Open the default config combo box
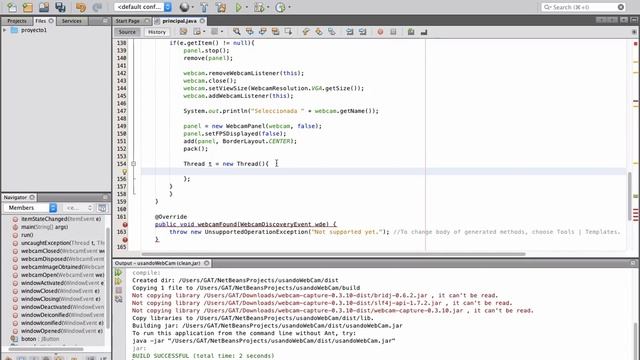This screenshot has height=360, width=640. click(143, 7)
